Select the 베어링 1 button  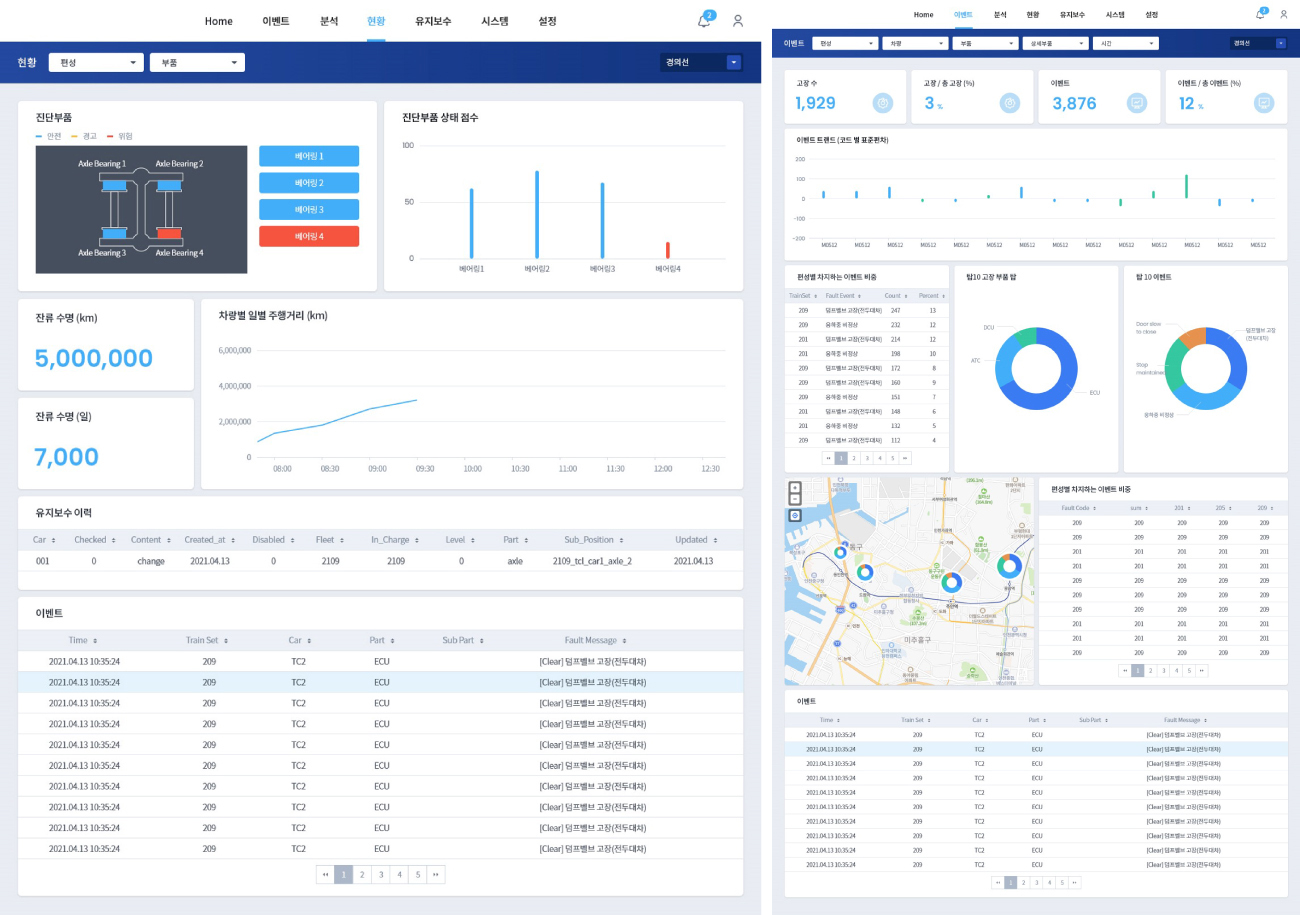(309, 156)
